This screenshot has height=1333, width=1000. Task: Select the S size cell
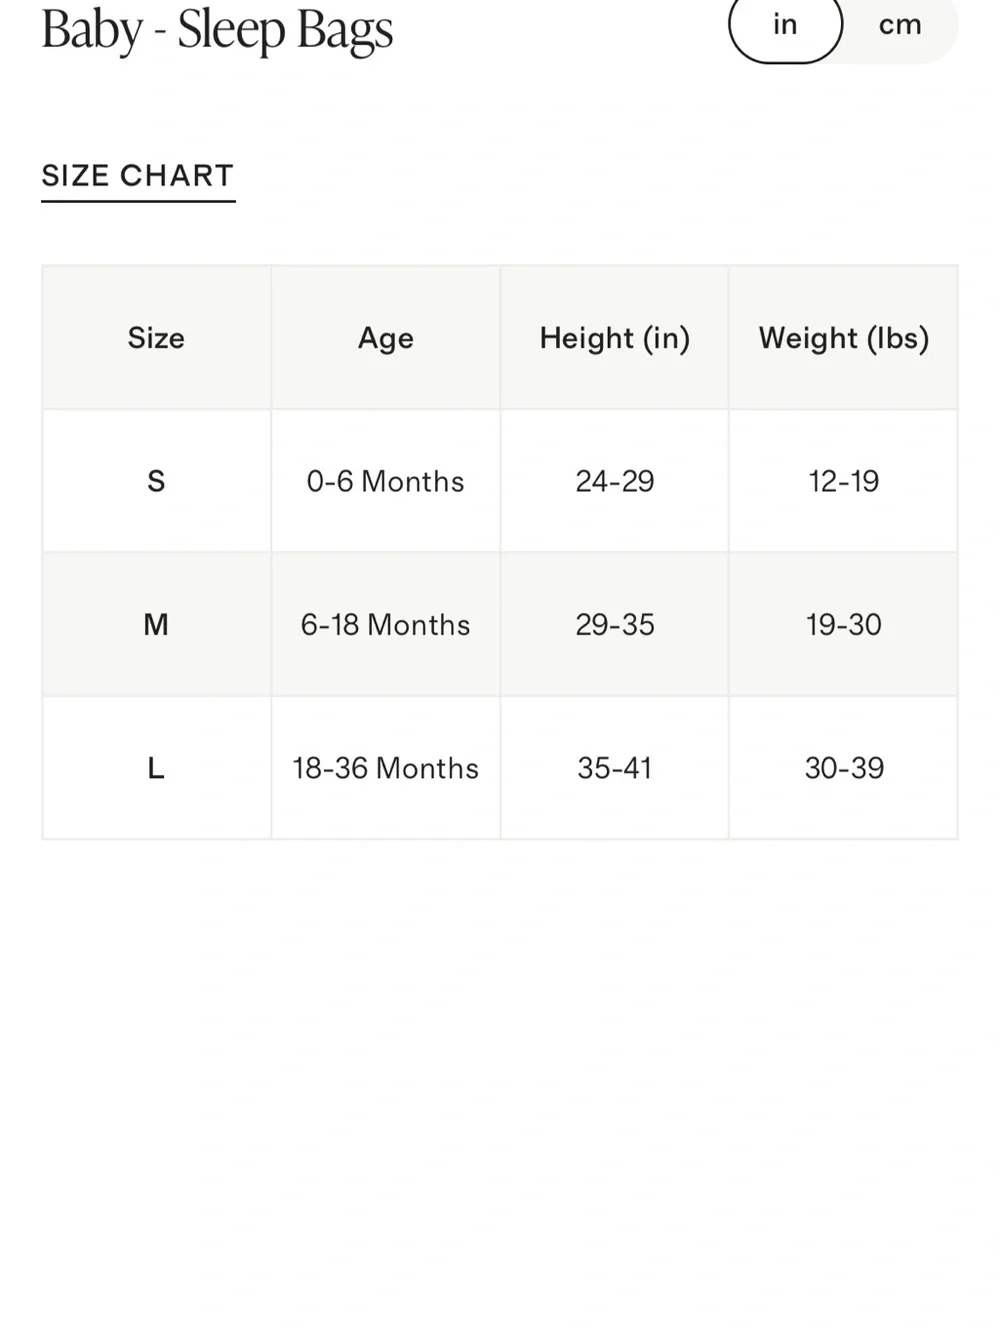click(x=156, y=481)
